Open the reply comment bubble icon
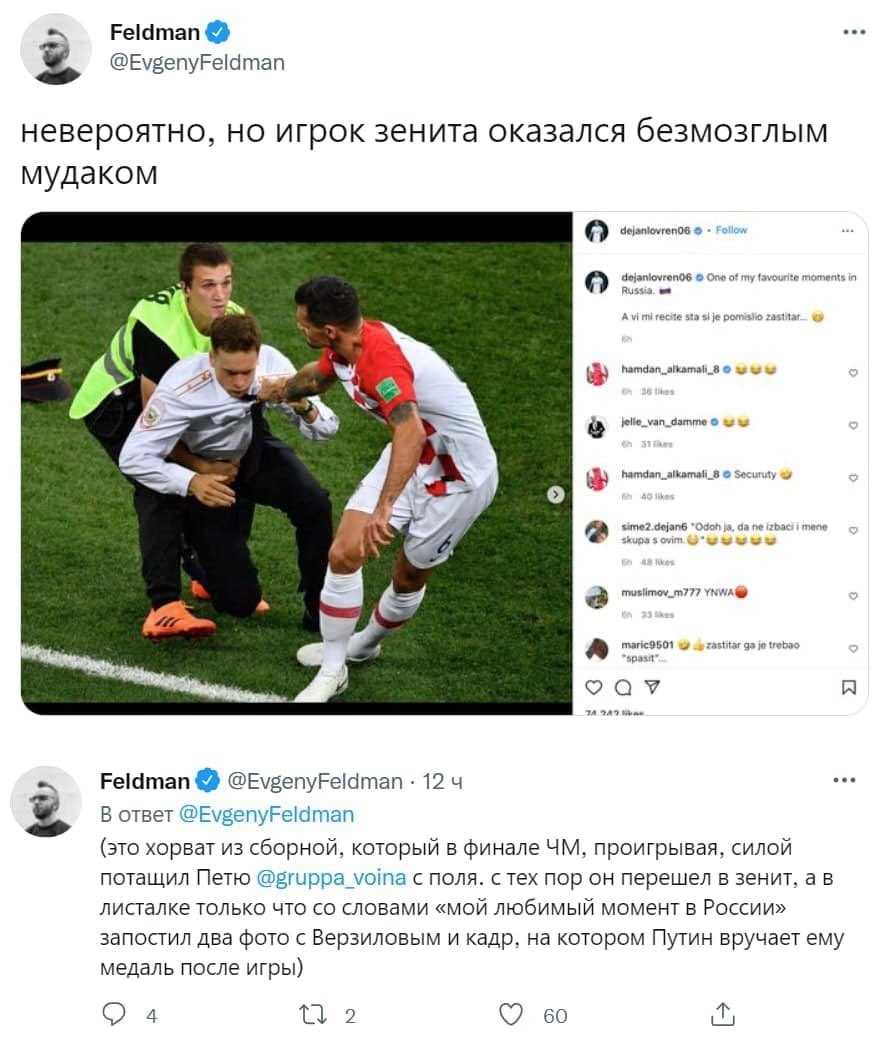The image size is (886, 1052). (113, 1014)
